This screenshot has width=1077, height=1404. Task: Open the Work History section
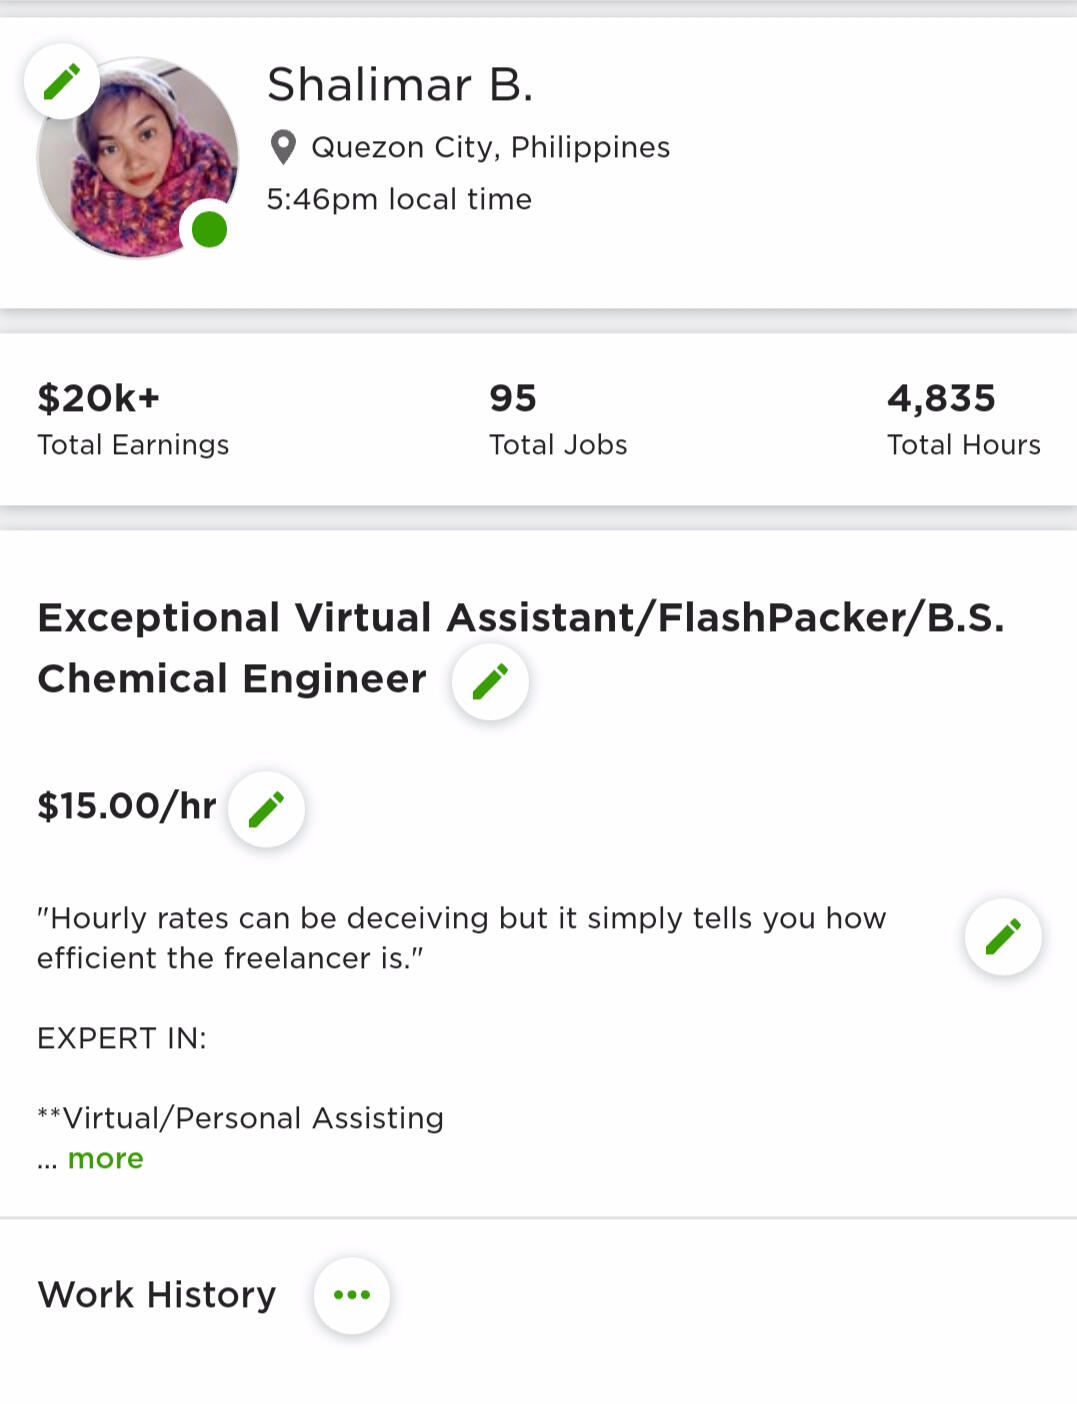(x=156, y=1294)
